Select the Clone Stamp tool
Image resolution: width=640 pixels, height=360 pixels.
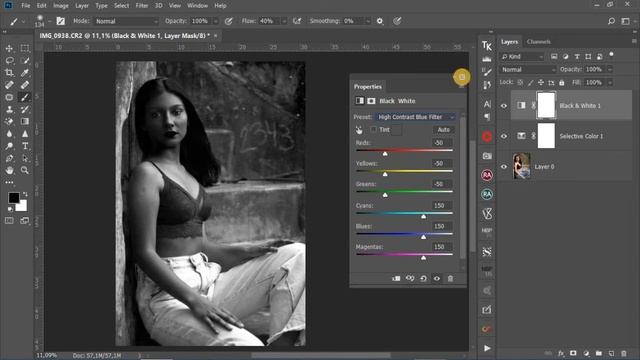9,109
